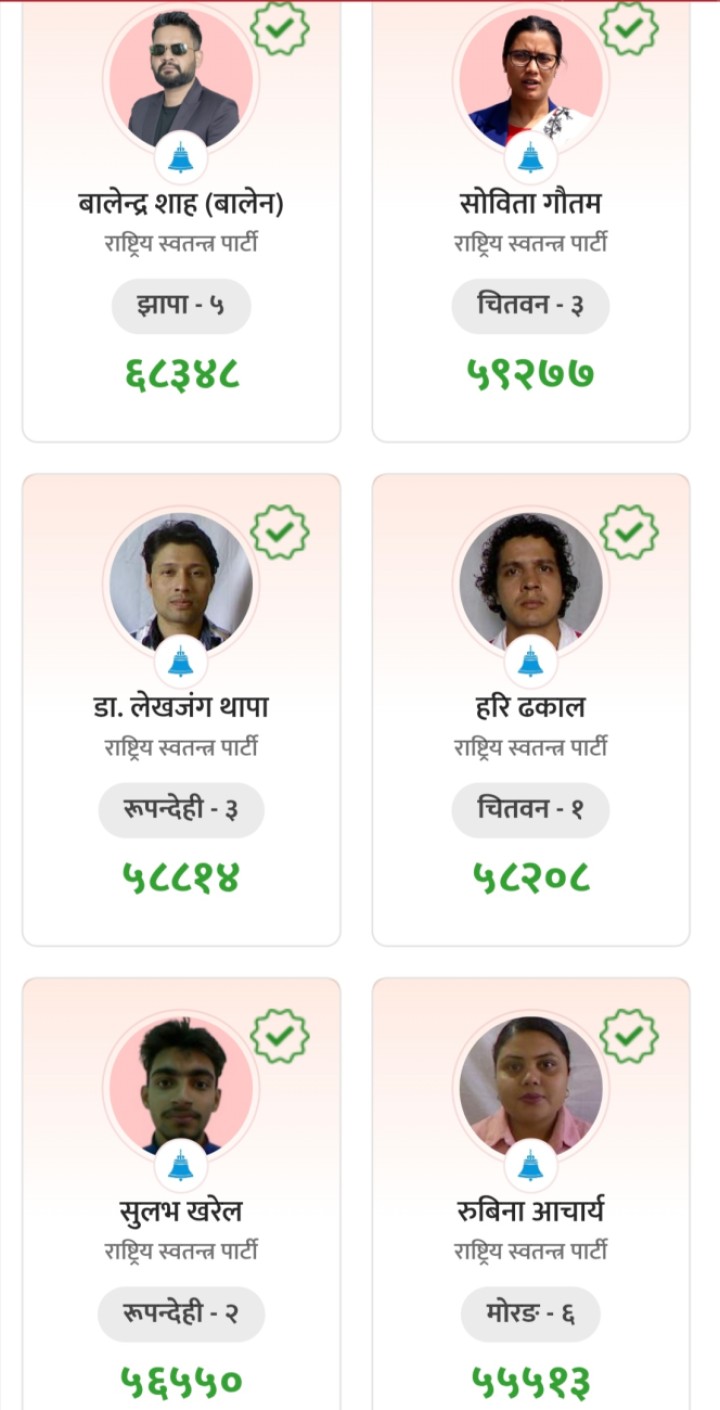Select the झापा - ५ constituency pill

(181, 307)
